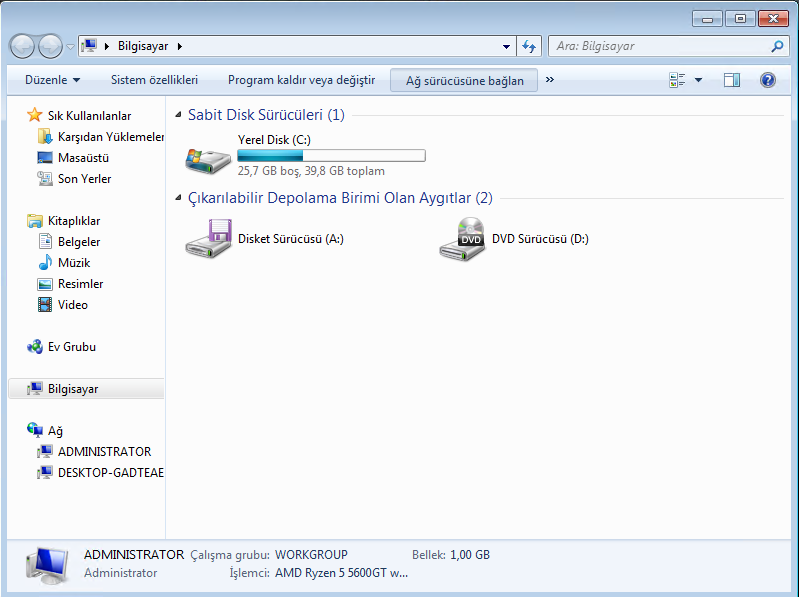Click the Yerel Disk (C:) label
The image size is (799, 597).
pos(274,140)
